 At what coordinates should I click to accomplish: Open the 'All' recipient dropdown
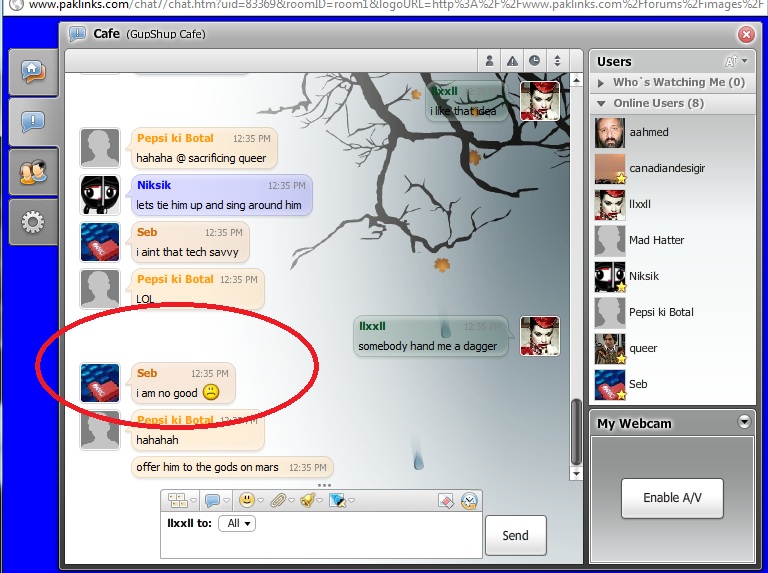[240, 523]
